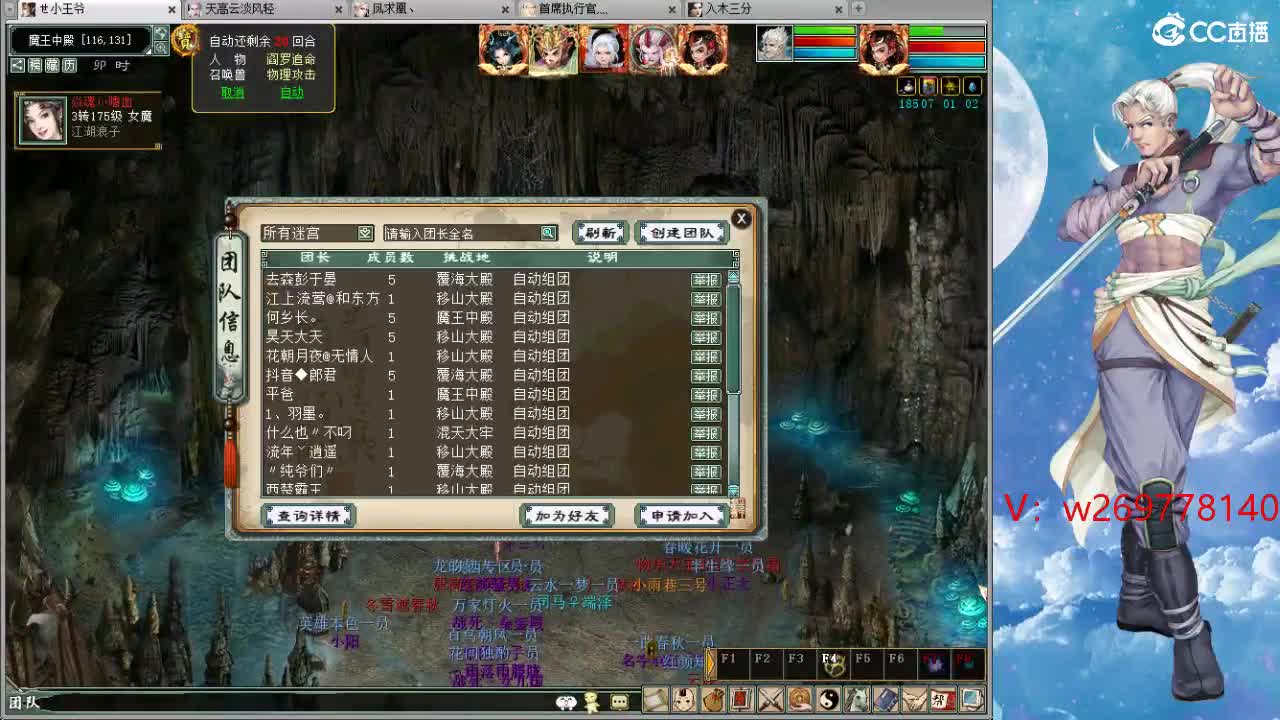
Task: Click the scroll-up arrow of team list
Action: (x=733, y=276)
